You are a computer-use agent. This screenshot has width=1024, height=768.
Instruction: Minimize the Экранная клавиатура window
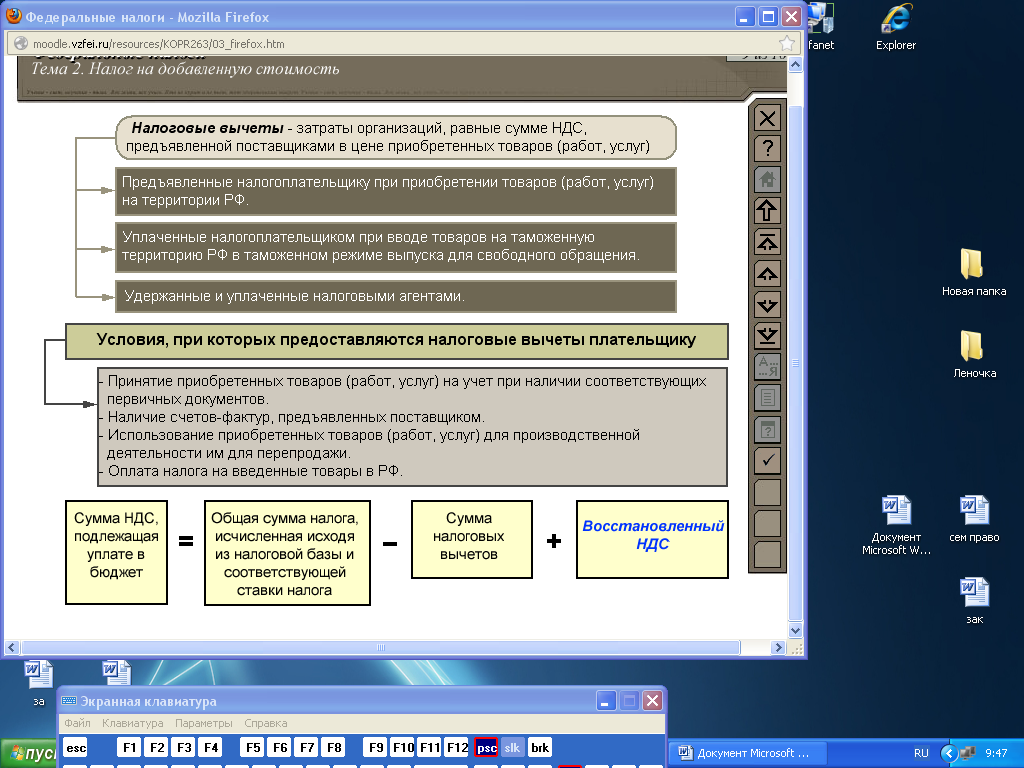pyautogui.click(x=605, y=701)
